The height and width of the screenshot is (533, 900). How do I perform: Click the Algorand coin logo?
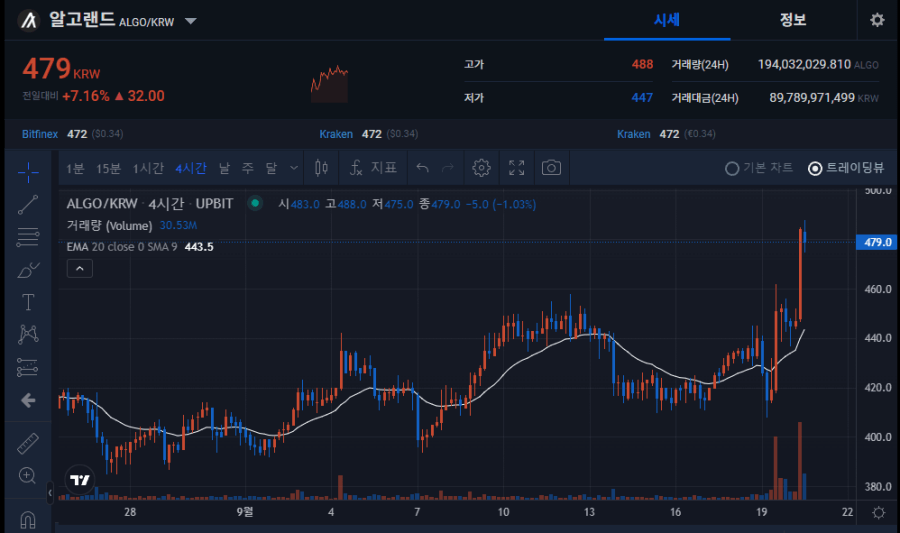pyautogui.click(x=29, y=21)
